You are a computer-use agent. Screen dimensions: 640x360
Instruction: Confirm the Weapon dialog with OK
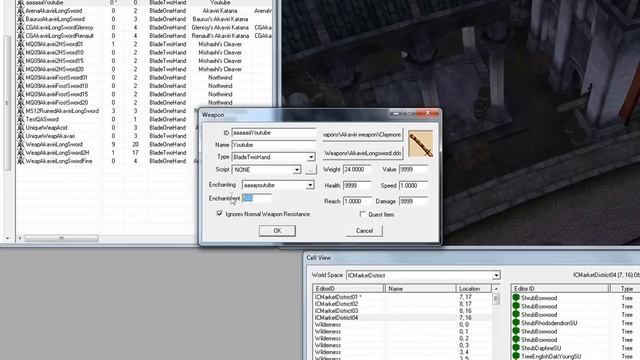(277, 231)
